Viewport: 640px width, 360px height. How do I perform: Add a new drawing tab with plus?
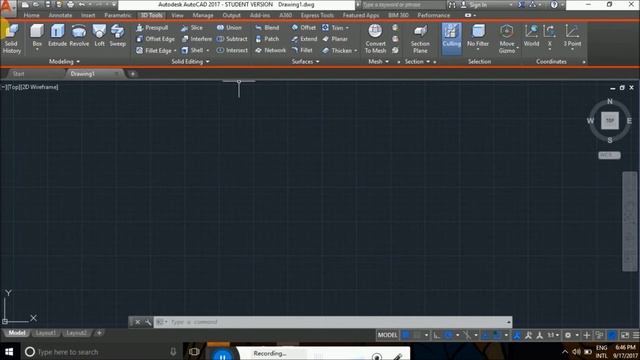132,74
